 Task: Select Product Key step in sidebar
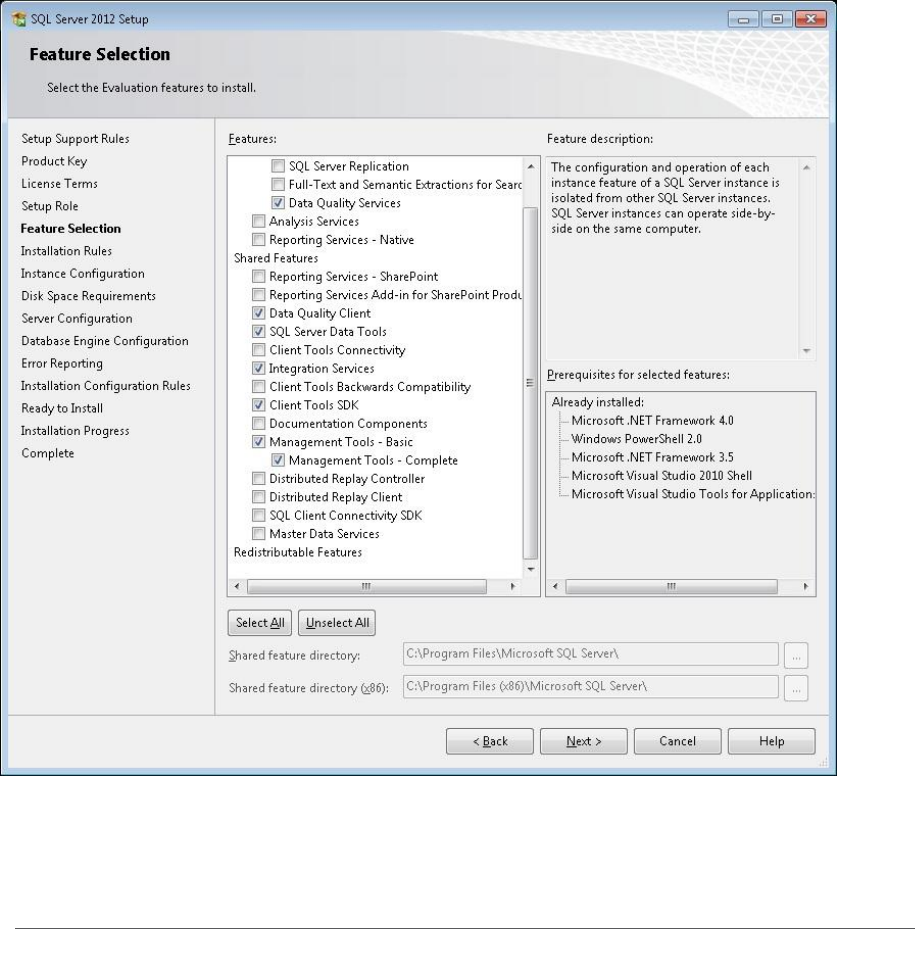(54, 162)
